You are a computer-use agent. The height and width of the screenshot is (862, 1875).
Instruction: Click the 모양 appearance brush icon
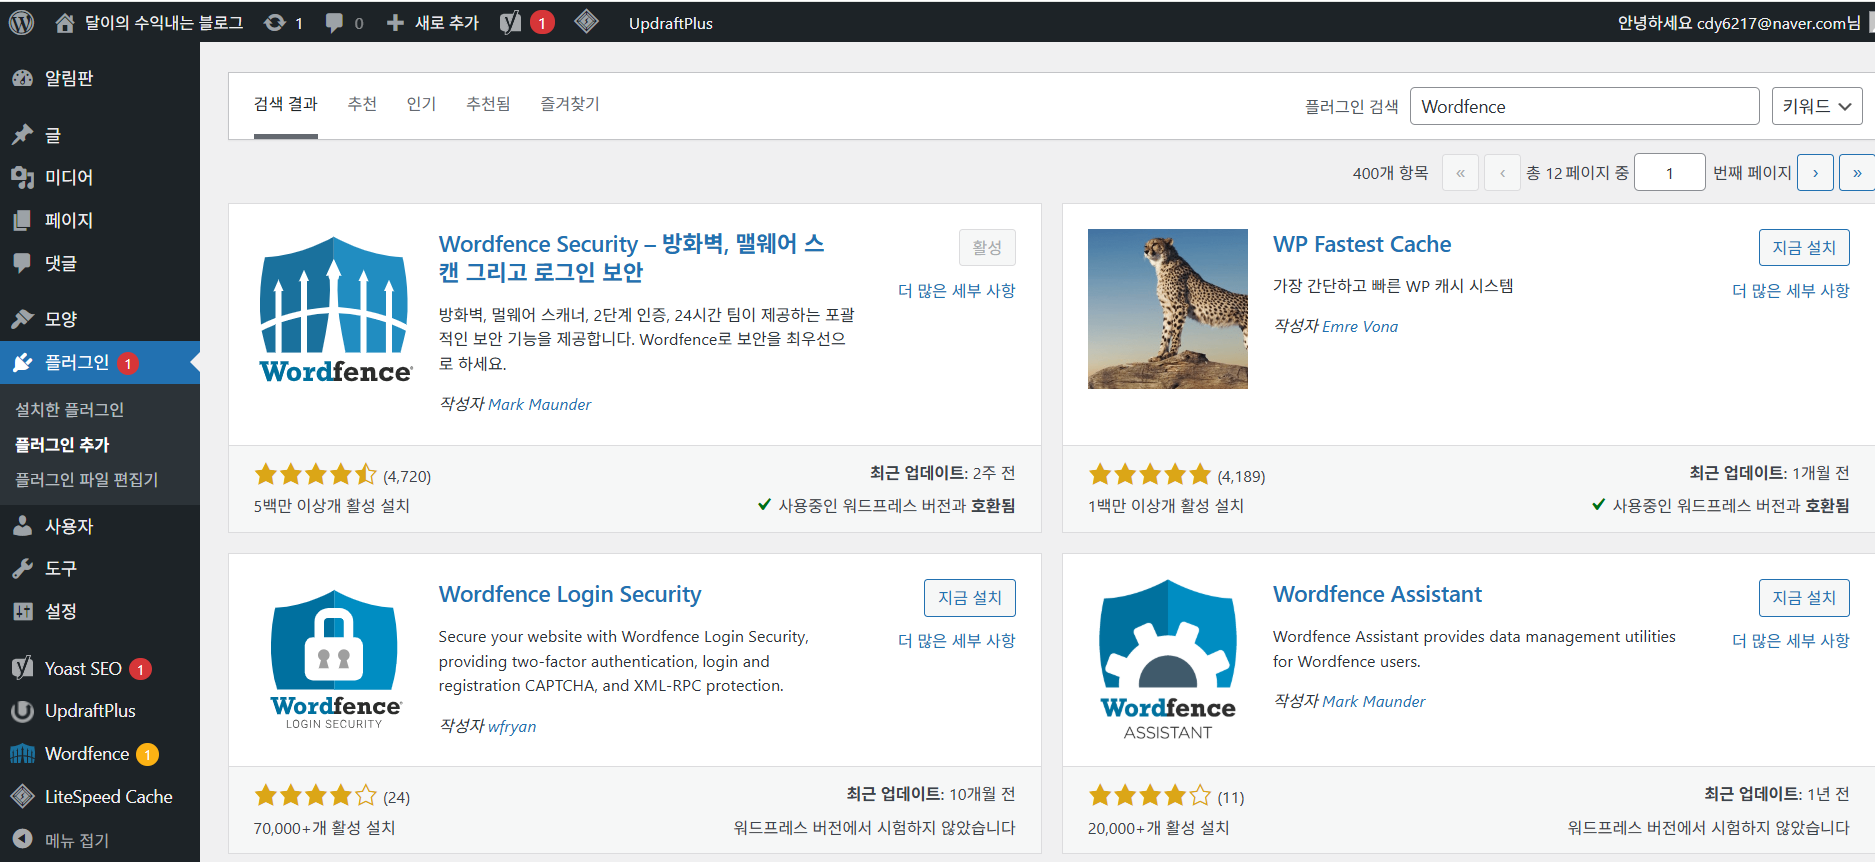click(22, 319)
